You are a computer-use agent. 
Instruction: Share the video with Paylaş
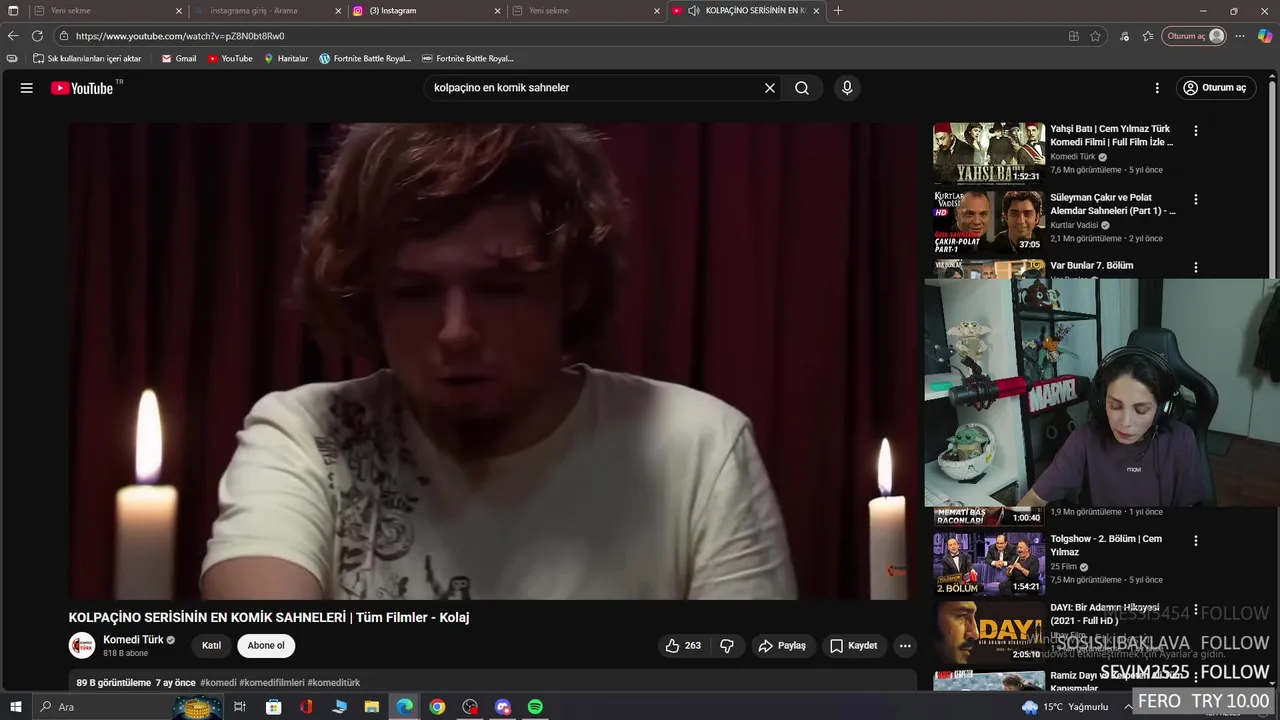point(782,646)
